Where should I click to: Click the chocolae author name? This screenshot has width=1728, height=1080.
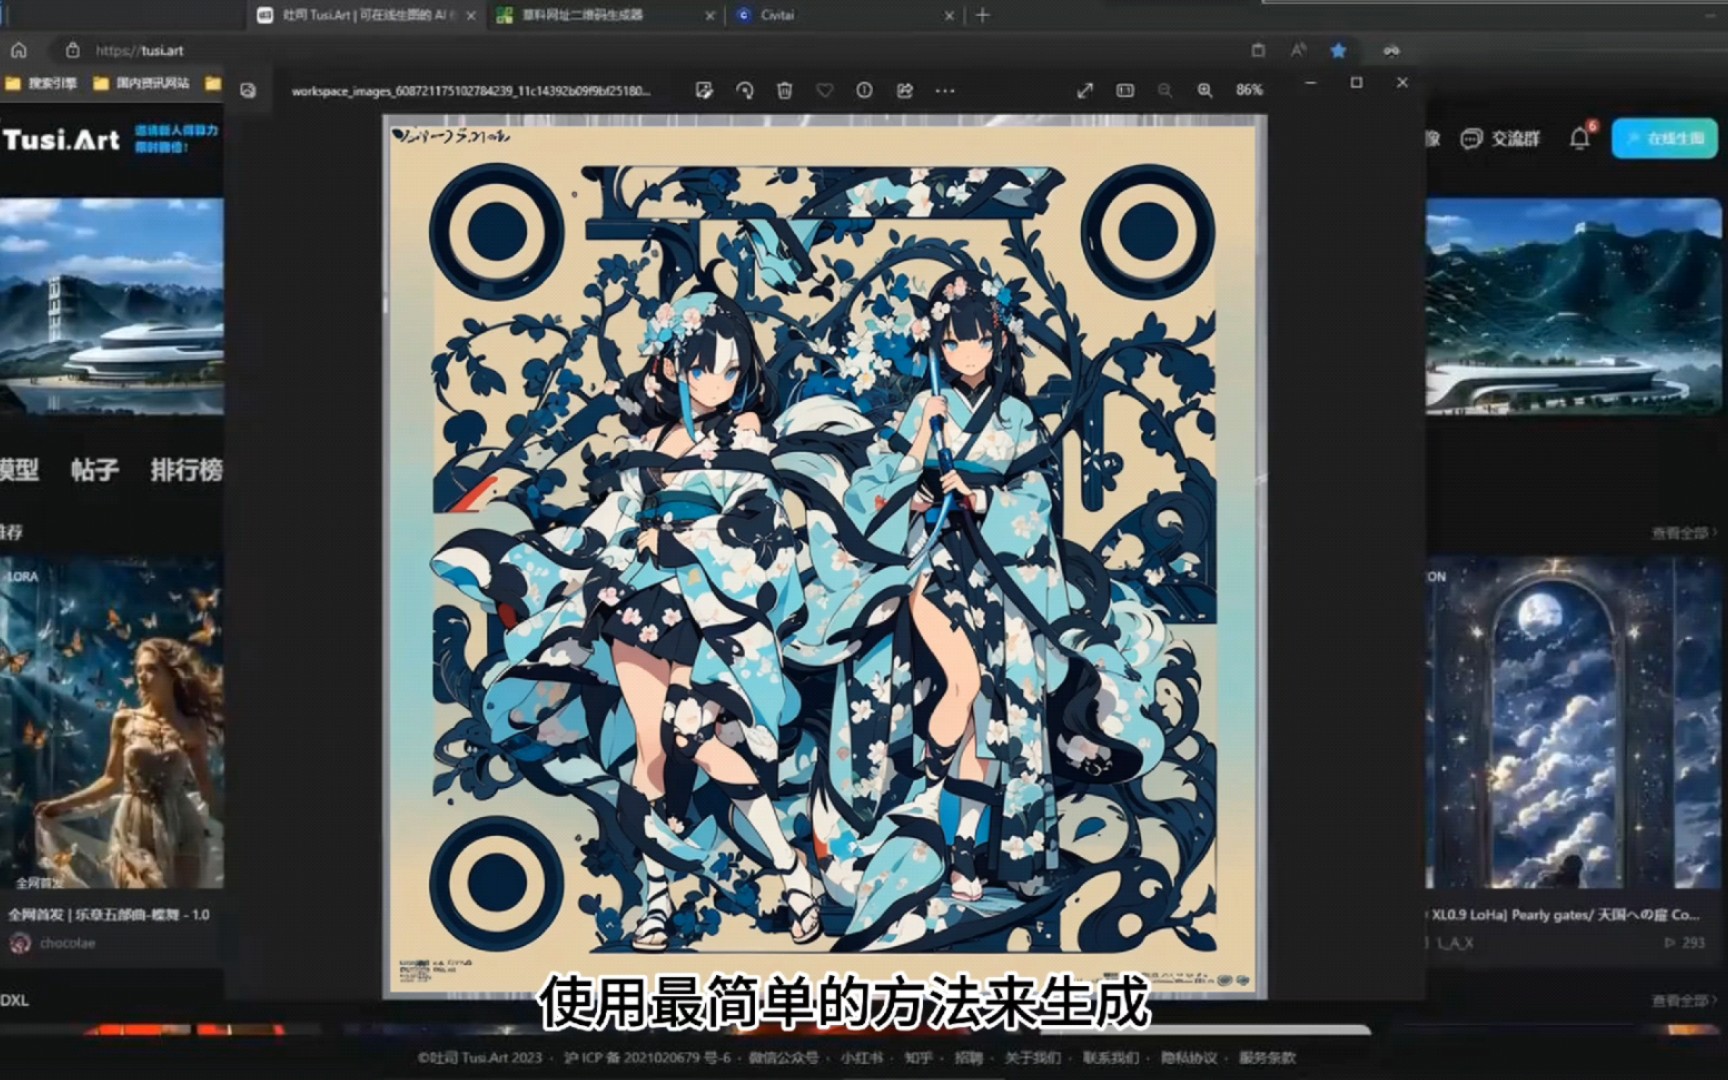pyautogui.click(x=67, y=942)
